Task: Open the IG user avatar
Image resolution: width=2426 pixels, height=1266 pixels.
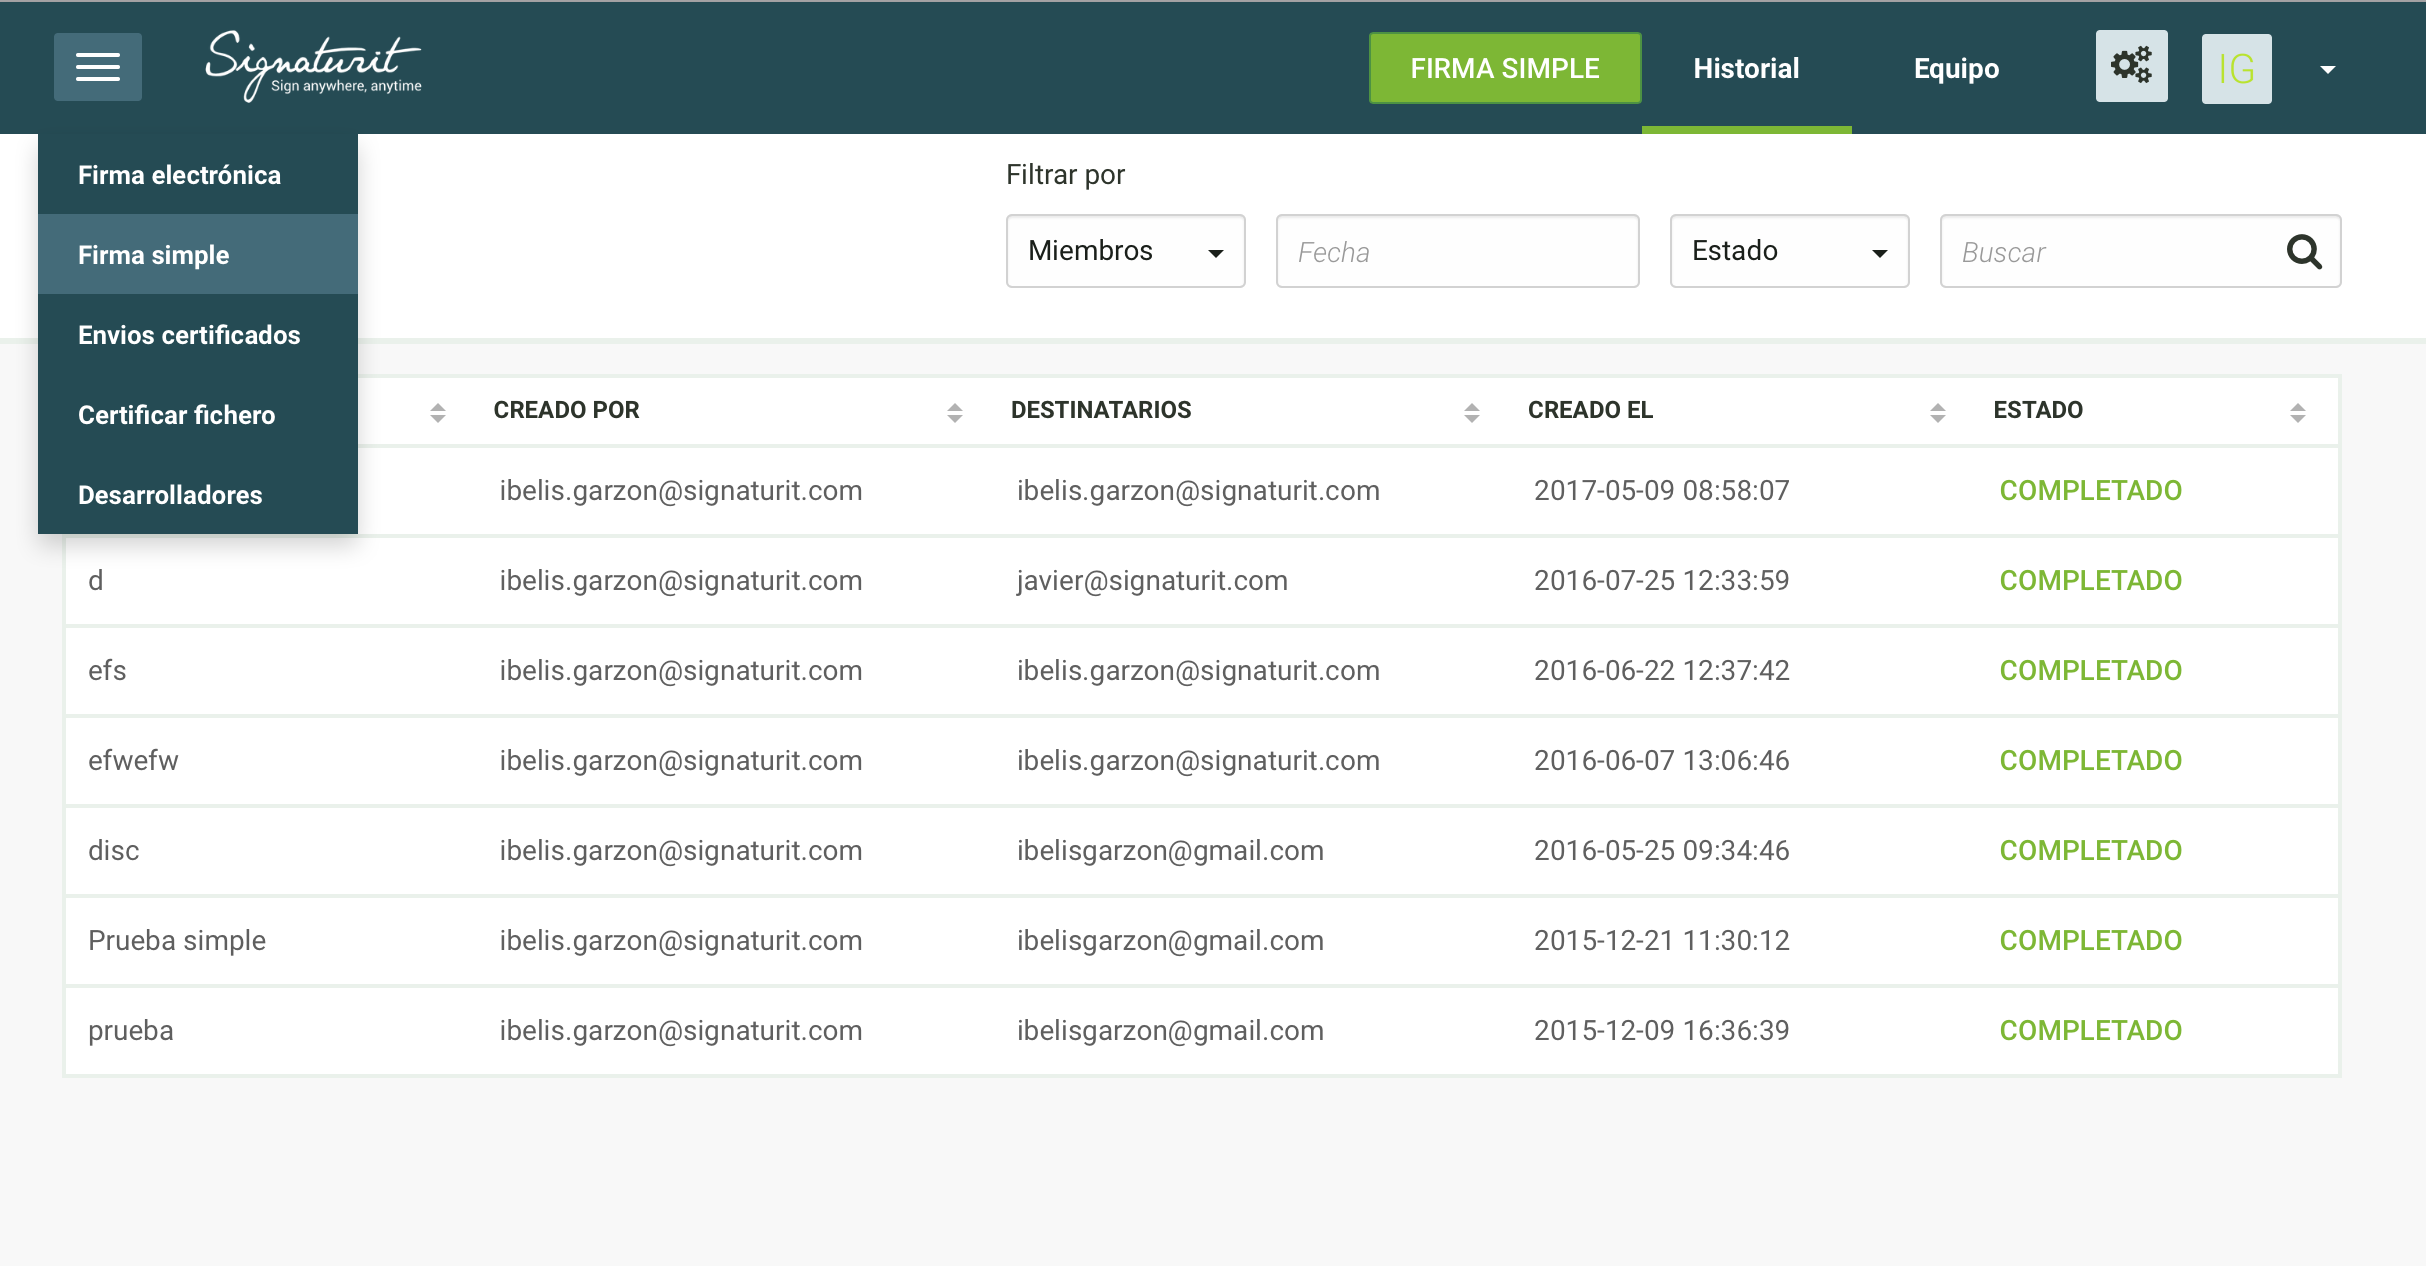Action: (x=2236, y=68)
